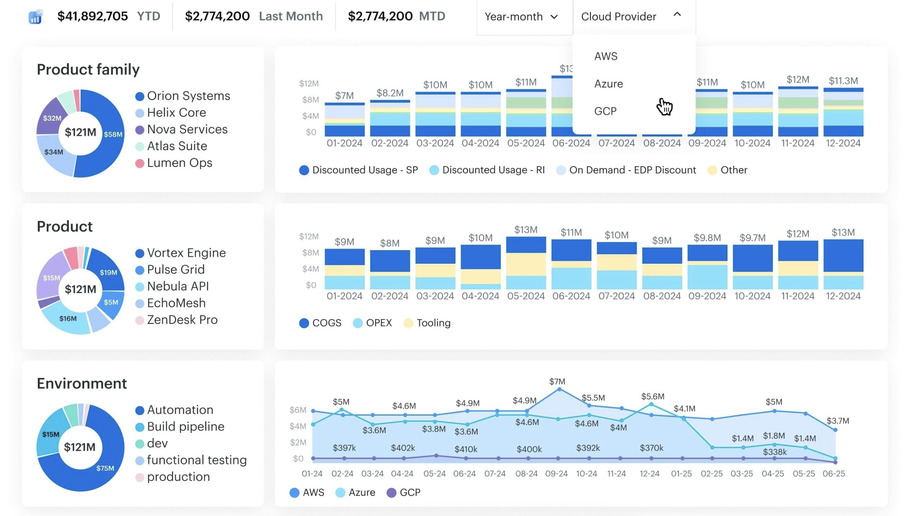Select Orion Systems in Product family legend

(188, 96)
